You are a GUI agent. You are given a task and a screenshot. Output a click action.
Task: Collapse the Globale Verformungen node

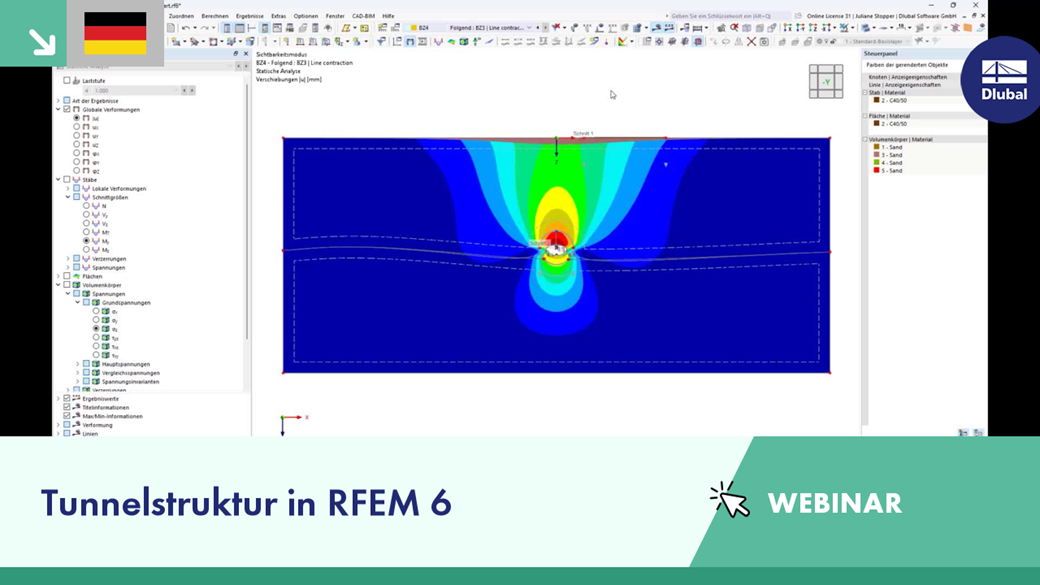click(x=58, y=109)
